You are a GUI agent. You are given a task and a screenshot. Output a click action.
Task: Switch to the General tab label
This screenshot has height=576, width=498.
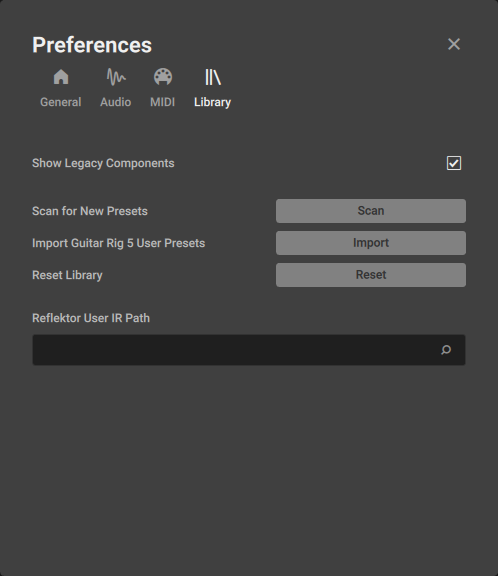[x=61, y=102]
